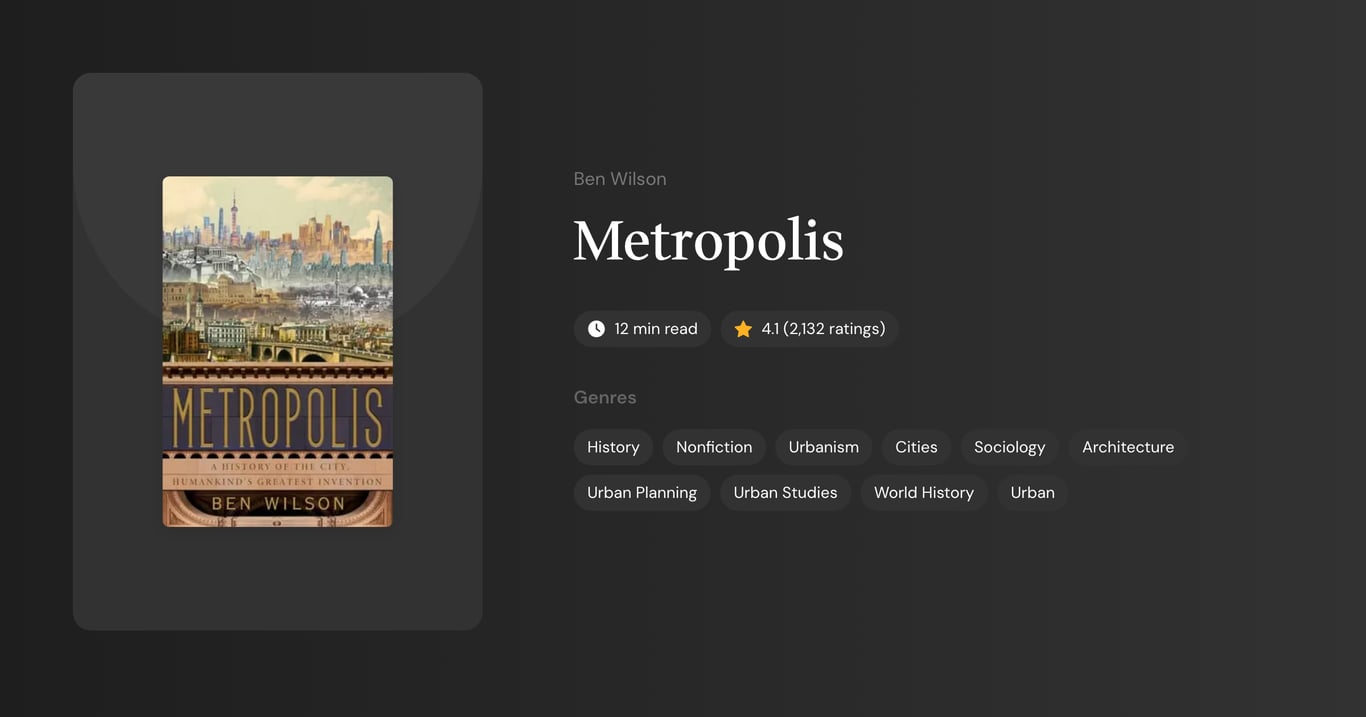
Task: Click the 4.1 rating pill
Action: (810, 328)
